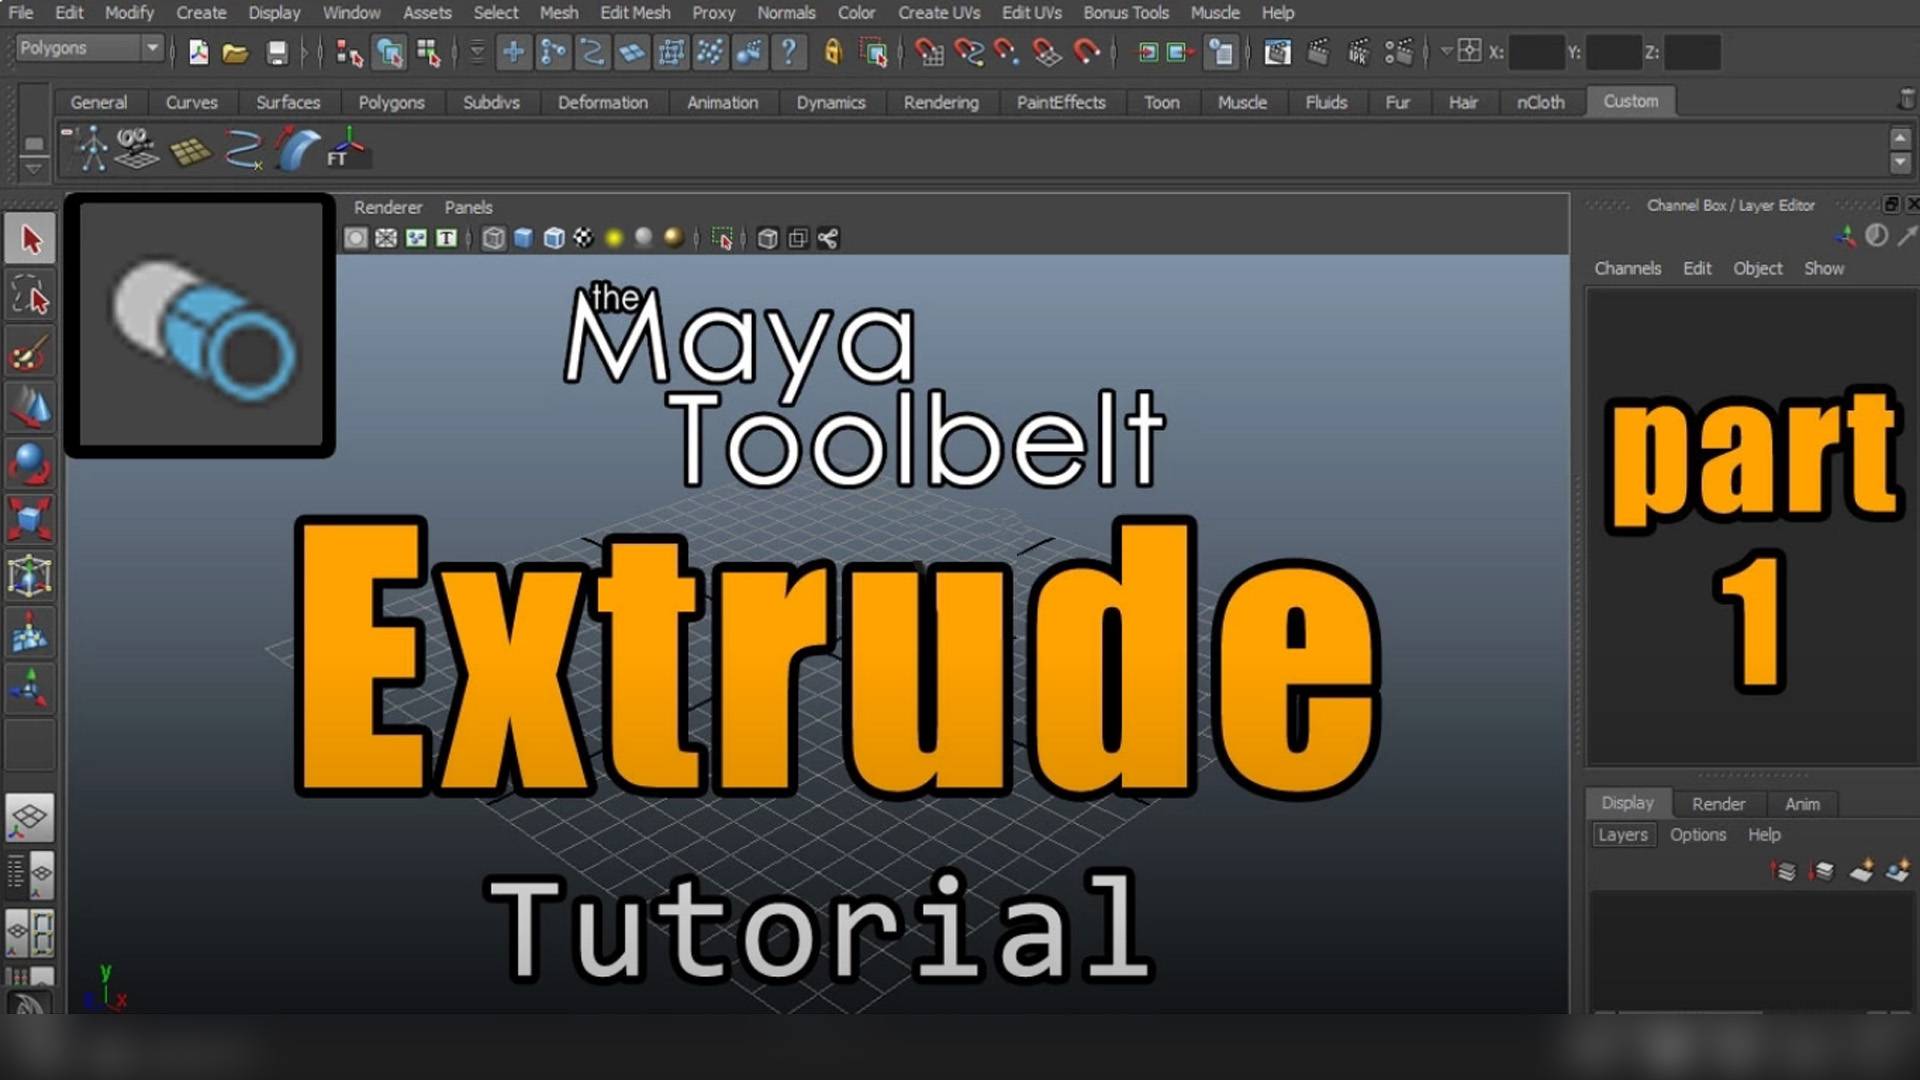The width and height of the screenshot is (1920, 1080).
Task: Click the blue extrude surface shelf icon
Action: click(x=296, y=148)
